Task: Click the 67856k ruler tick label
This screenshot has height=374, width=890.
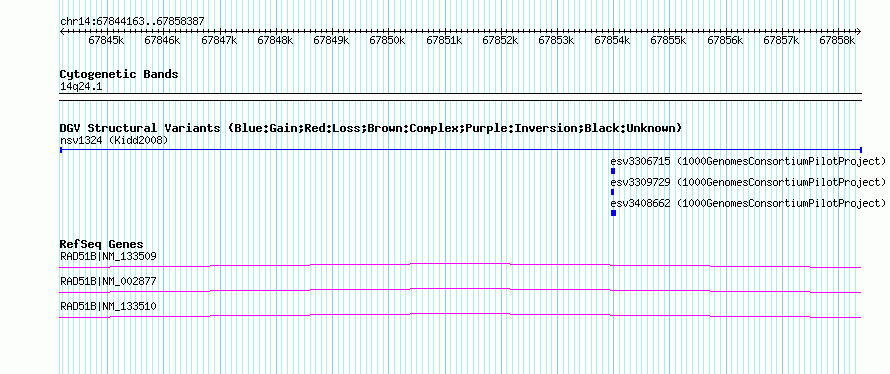Action: click(x=725, y=40)
